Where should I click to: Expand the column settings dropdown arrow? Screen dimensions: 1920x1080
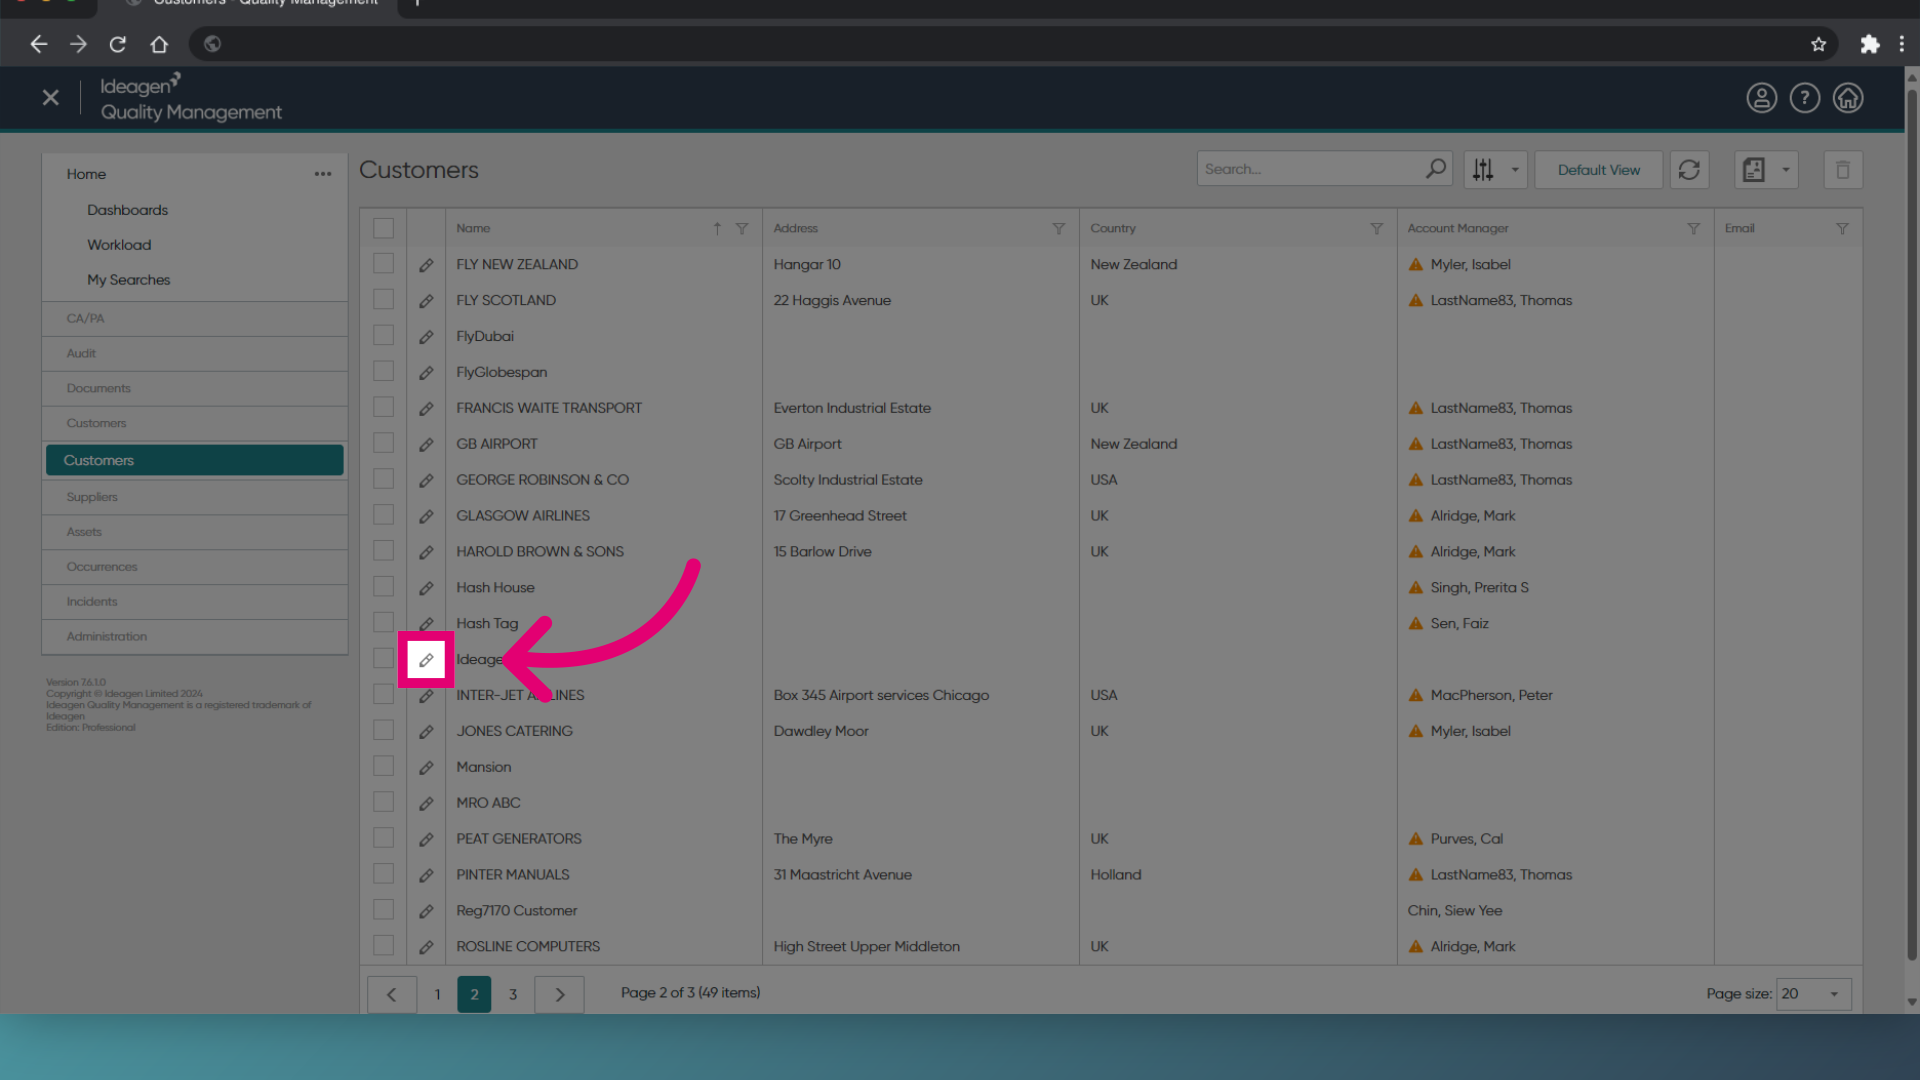(x=1514, y=170)
